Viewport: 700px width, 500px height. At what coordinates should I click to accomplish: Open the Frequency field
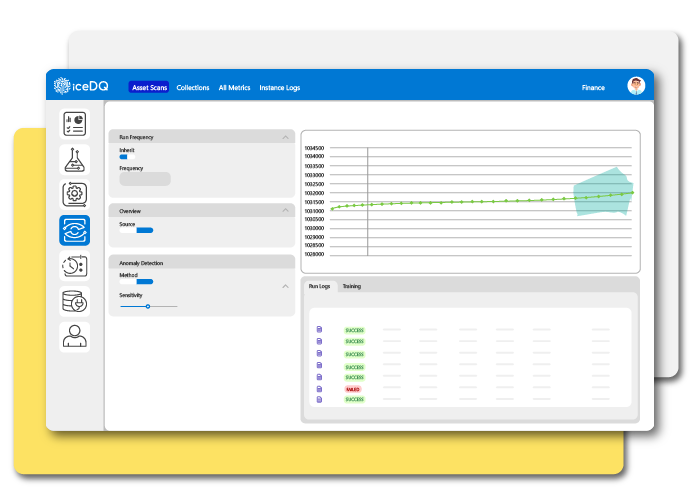click(x=145, y=179)
